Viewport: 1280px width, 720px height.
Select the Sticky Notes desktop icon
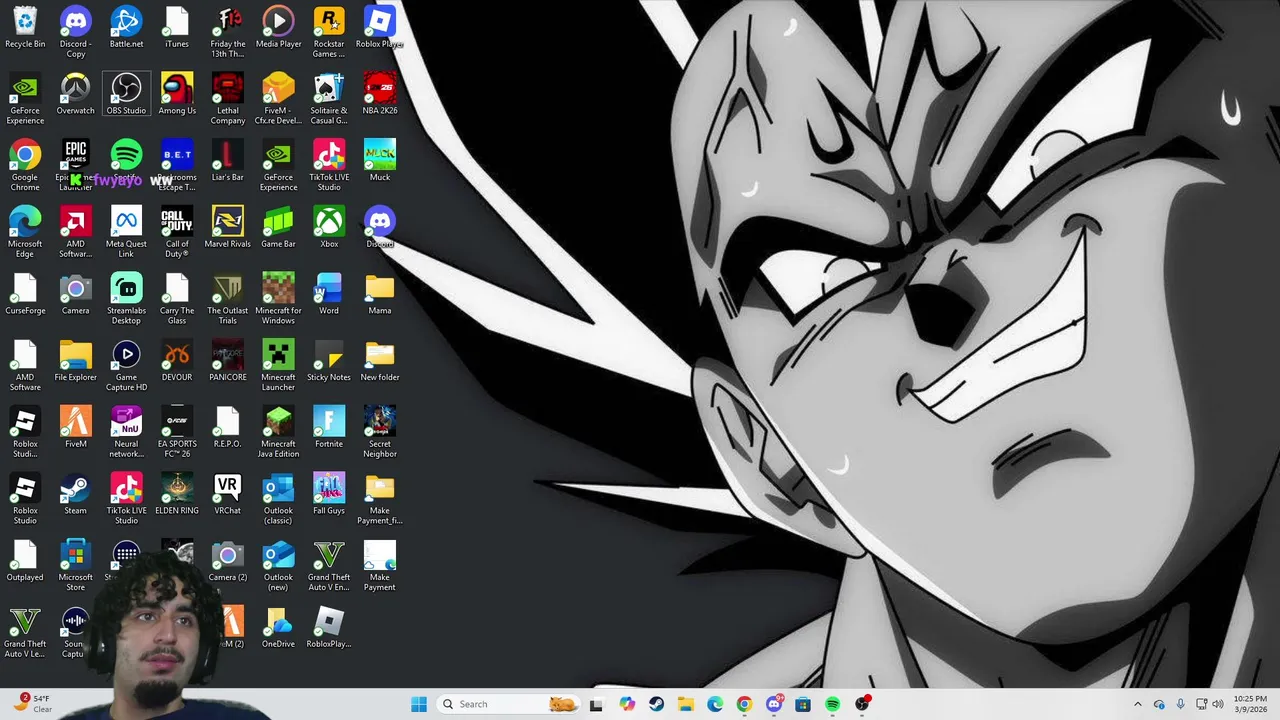click(329, 362)
